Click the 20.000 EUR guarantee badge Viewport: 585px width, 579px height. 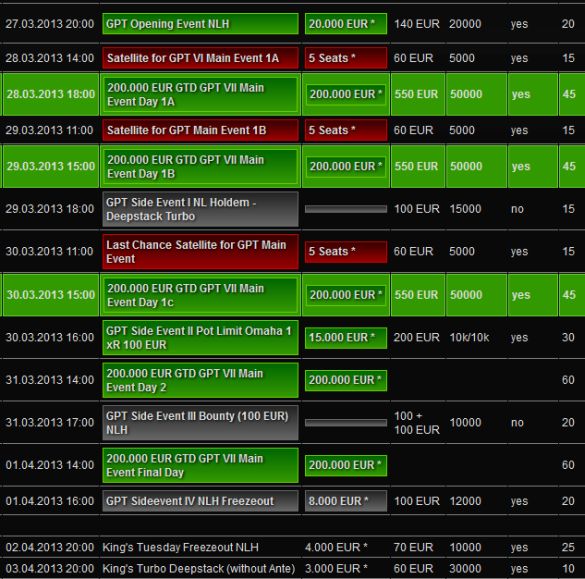pyautogui.click(x=346, y=24)
